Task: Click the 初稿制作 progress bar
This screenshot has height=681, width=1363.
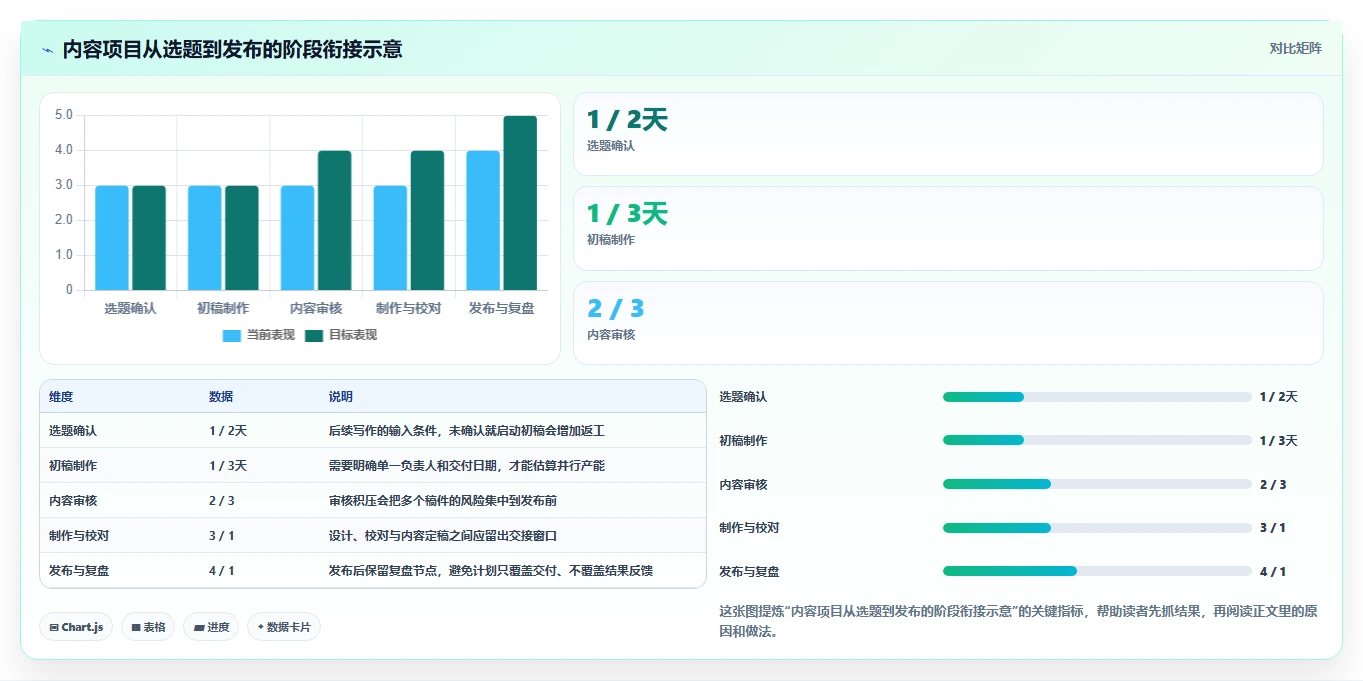Action: tap(1097, 440)
